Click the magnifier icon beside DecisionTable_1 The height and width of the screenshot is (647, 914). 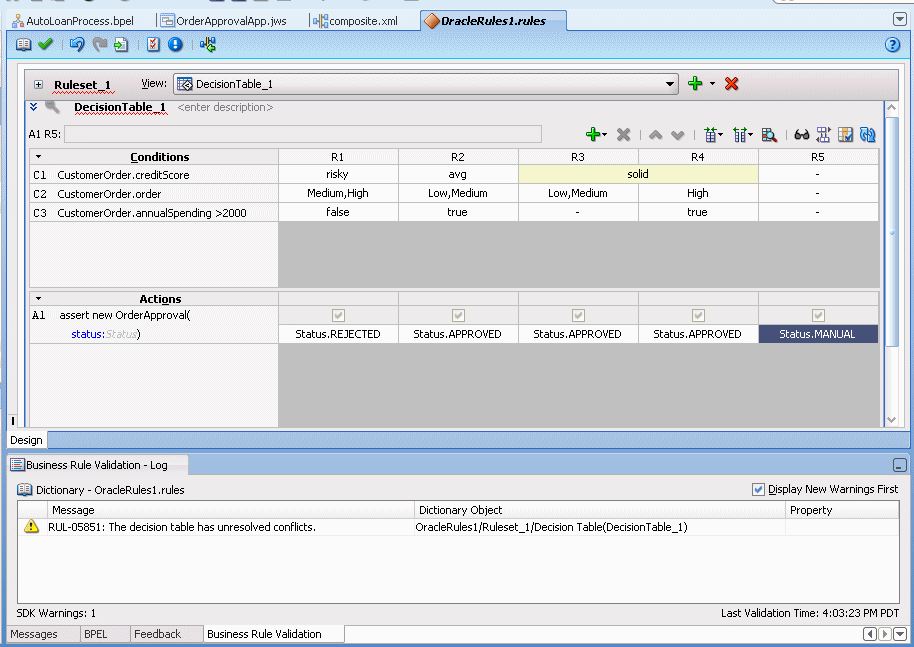(52, 107)
